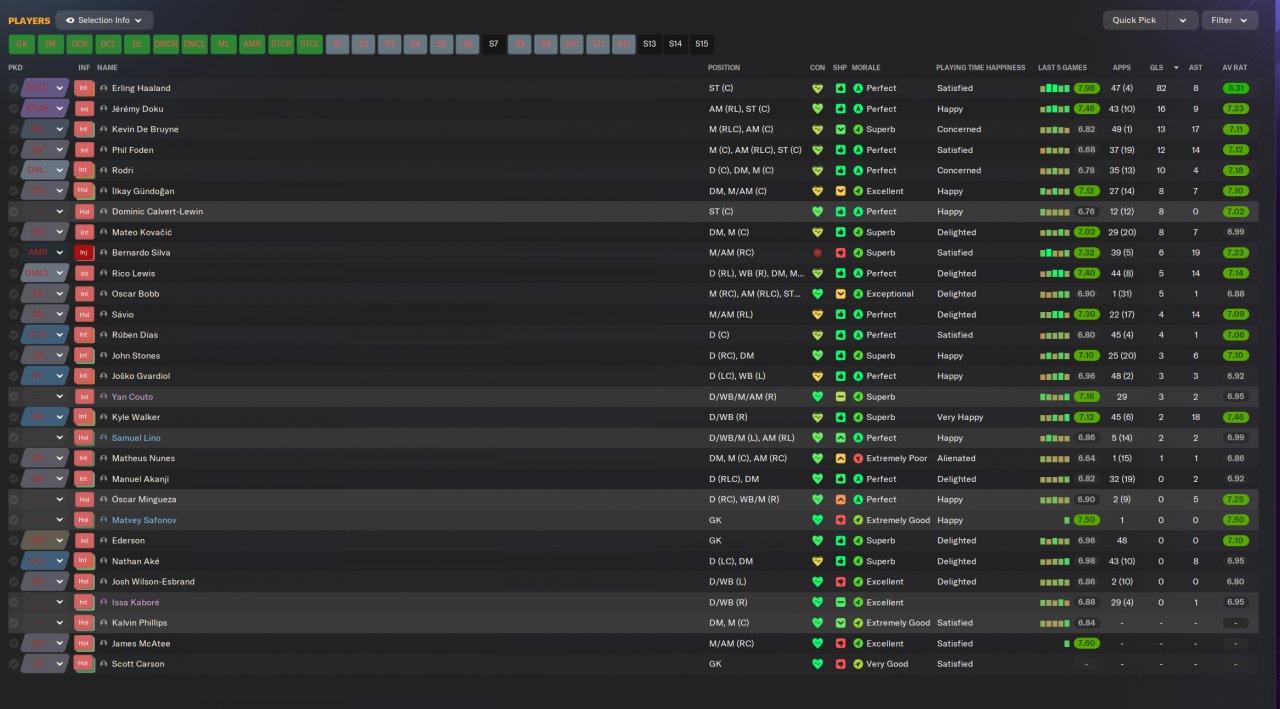Select the S15 substitute slot

click(x=702, y=44)
